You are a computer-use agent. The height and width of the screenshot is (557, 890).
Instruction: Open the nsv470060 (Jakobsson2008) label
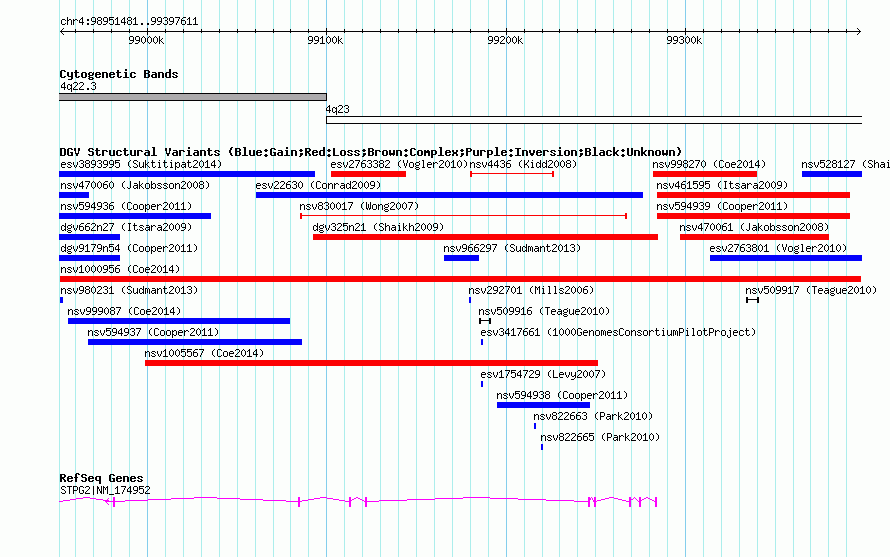[135, 185]
